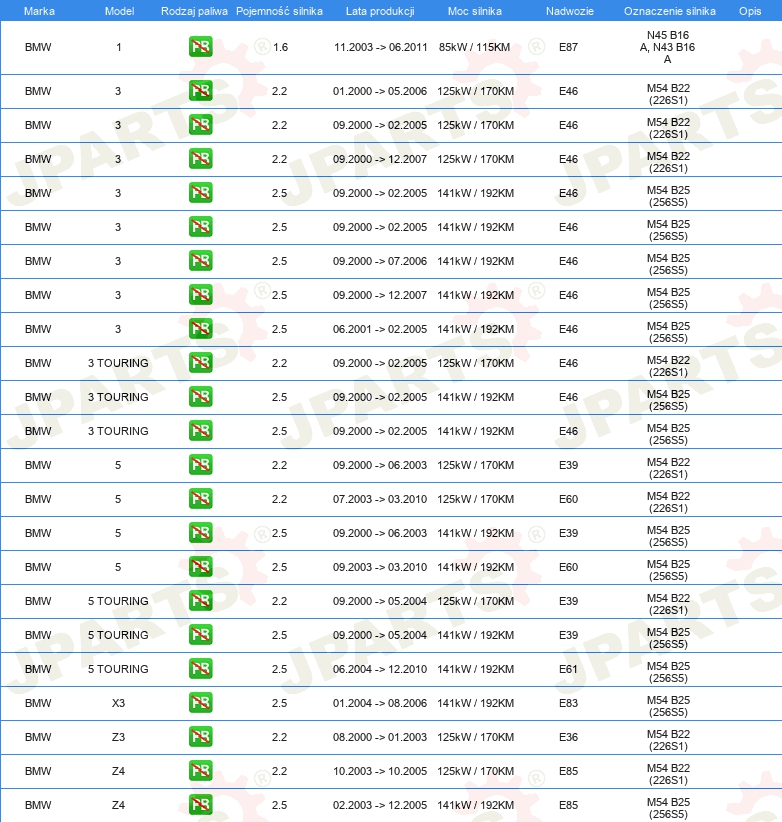
Task: Click fuel icon for 5 TOURING 2.5 E39 row
Action: pos(201,635)
